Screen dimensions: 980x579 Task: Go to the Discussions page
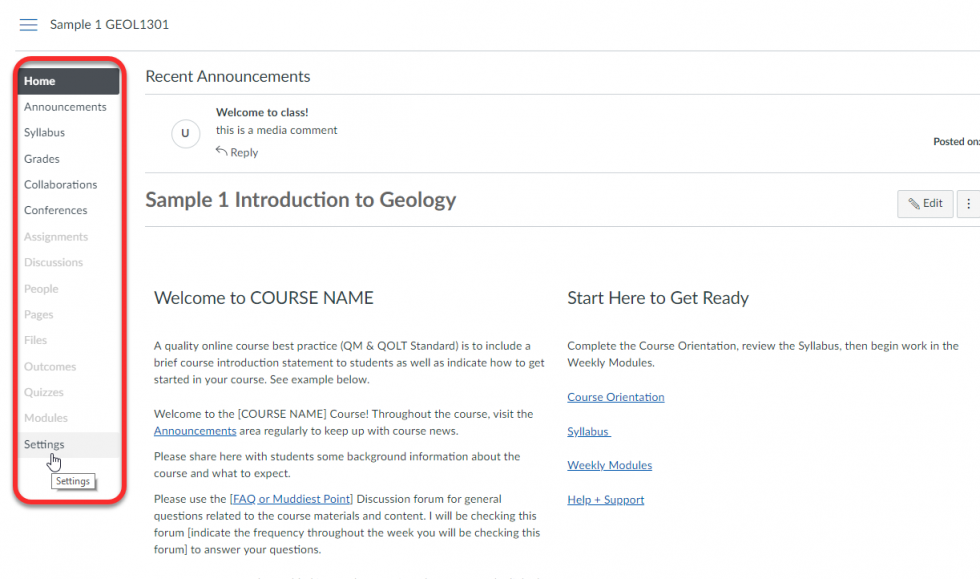pos(53,262)
